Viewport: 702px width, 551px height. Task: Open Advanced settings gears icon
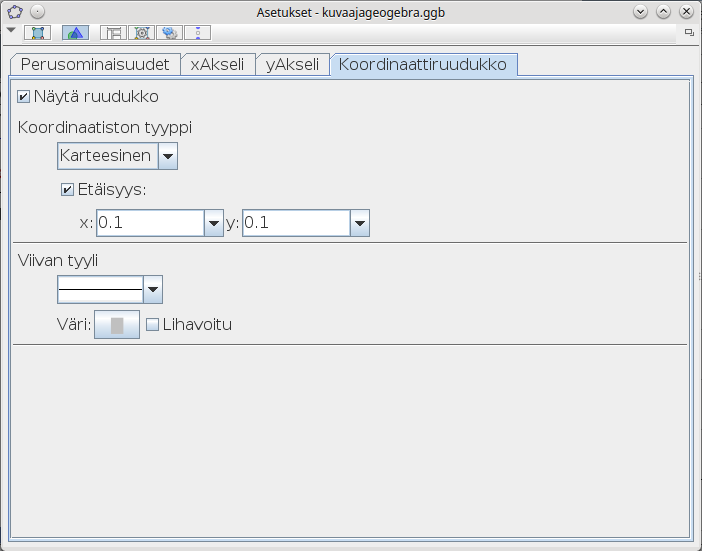[x=169, y=32]
